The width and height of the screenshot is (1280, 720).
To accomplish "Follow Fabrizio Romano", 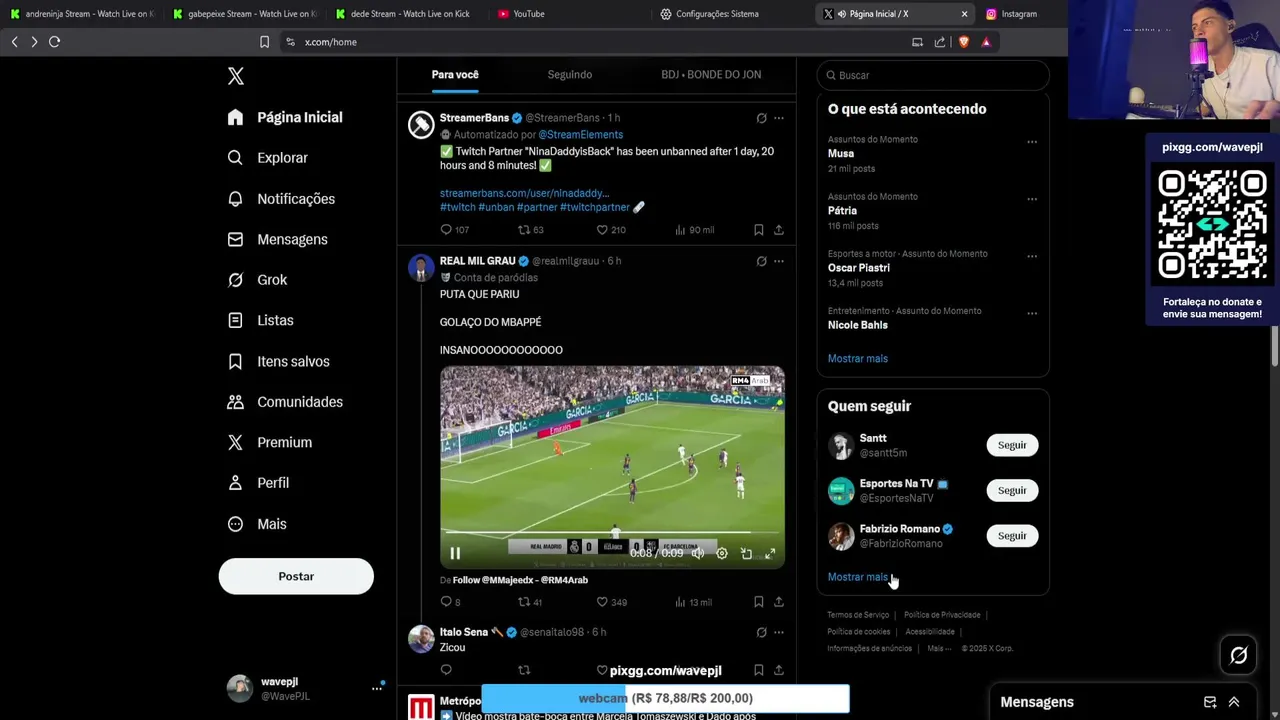I will coord(1012,536).
